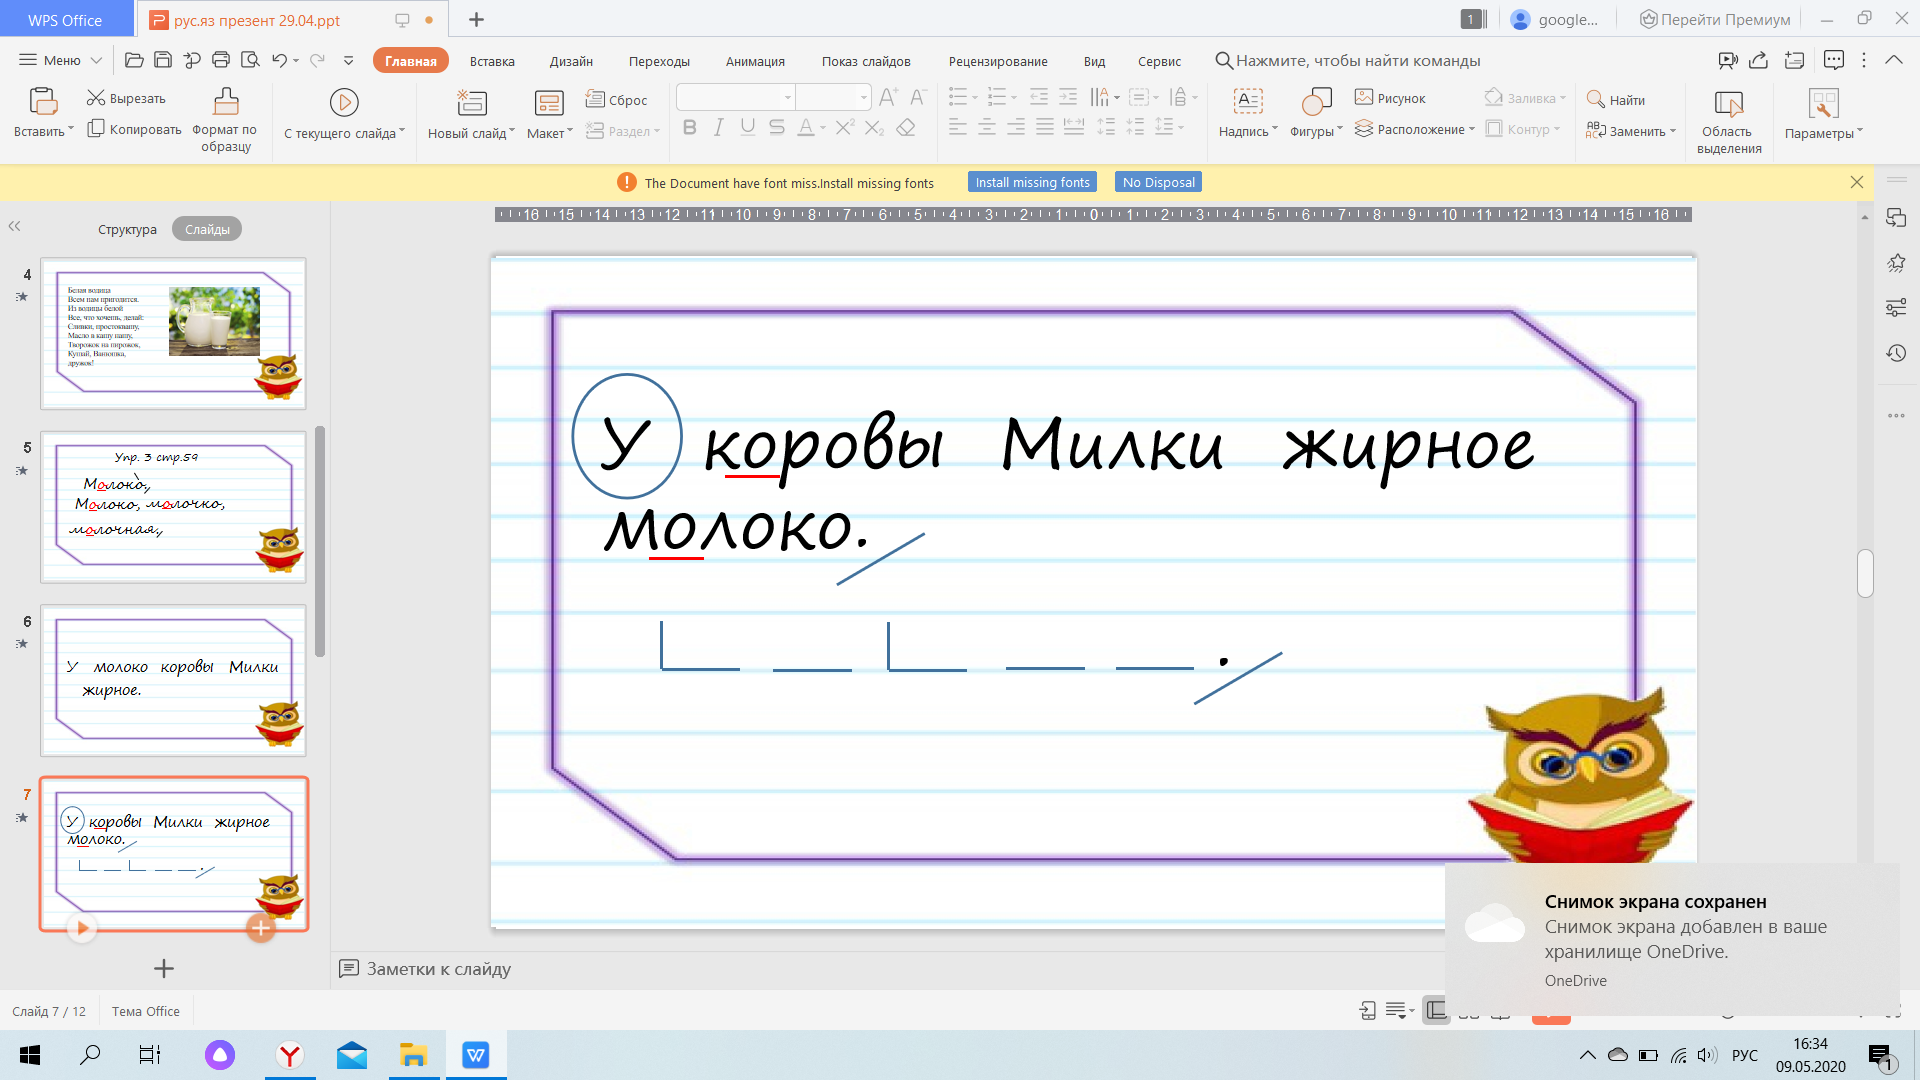
Task: Click No Disposal button
Action: coord(1158,181)
